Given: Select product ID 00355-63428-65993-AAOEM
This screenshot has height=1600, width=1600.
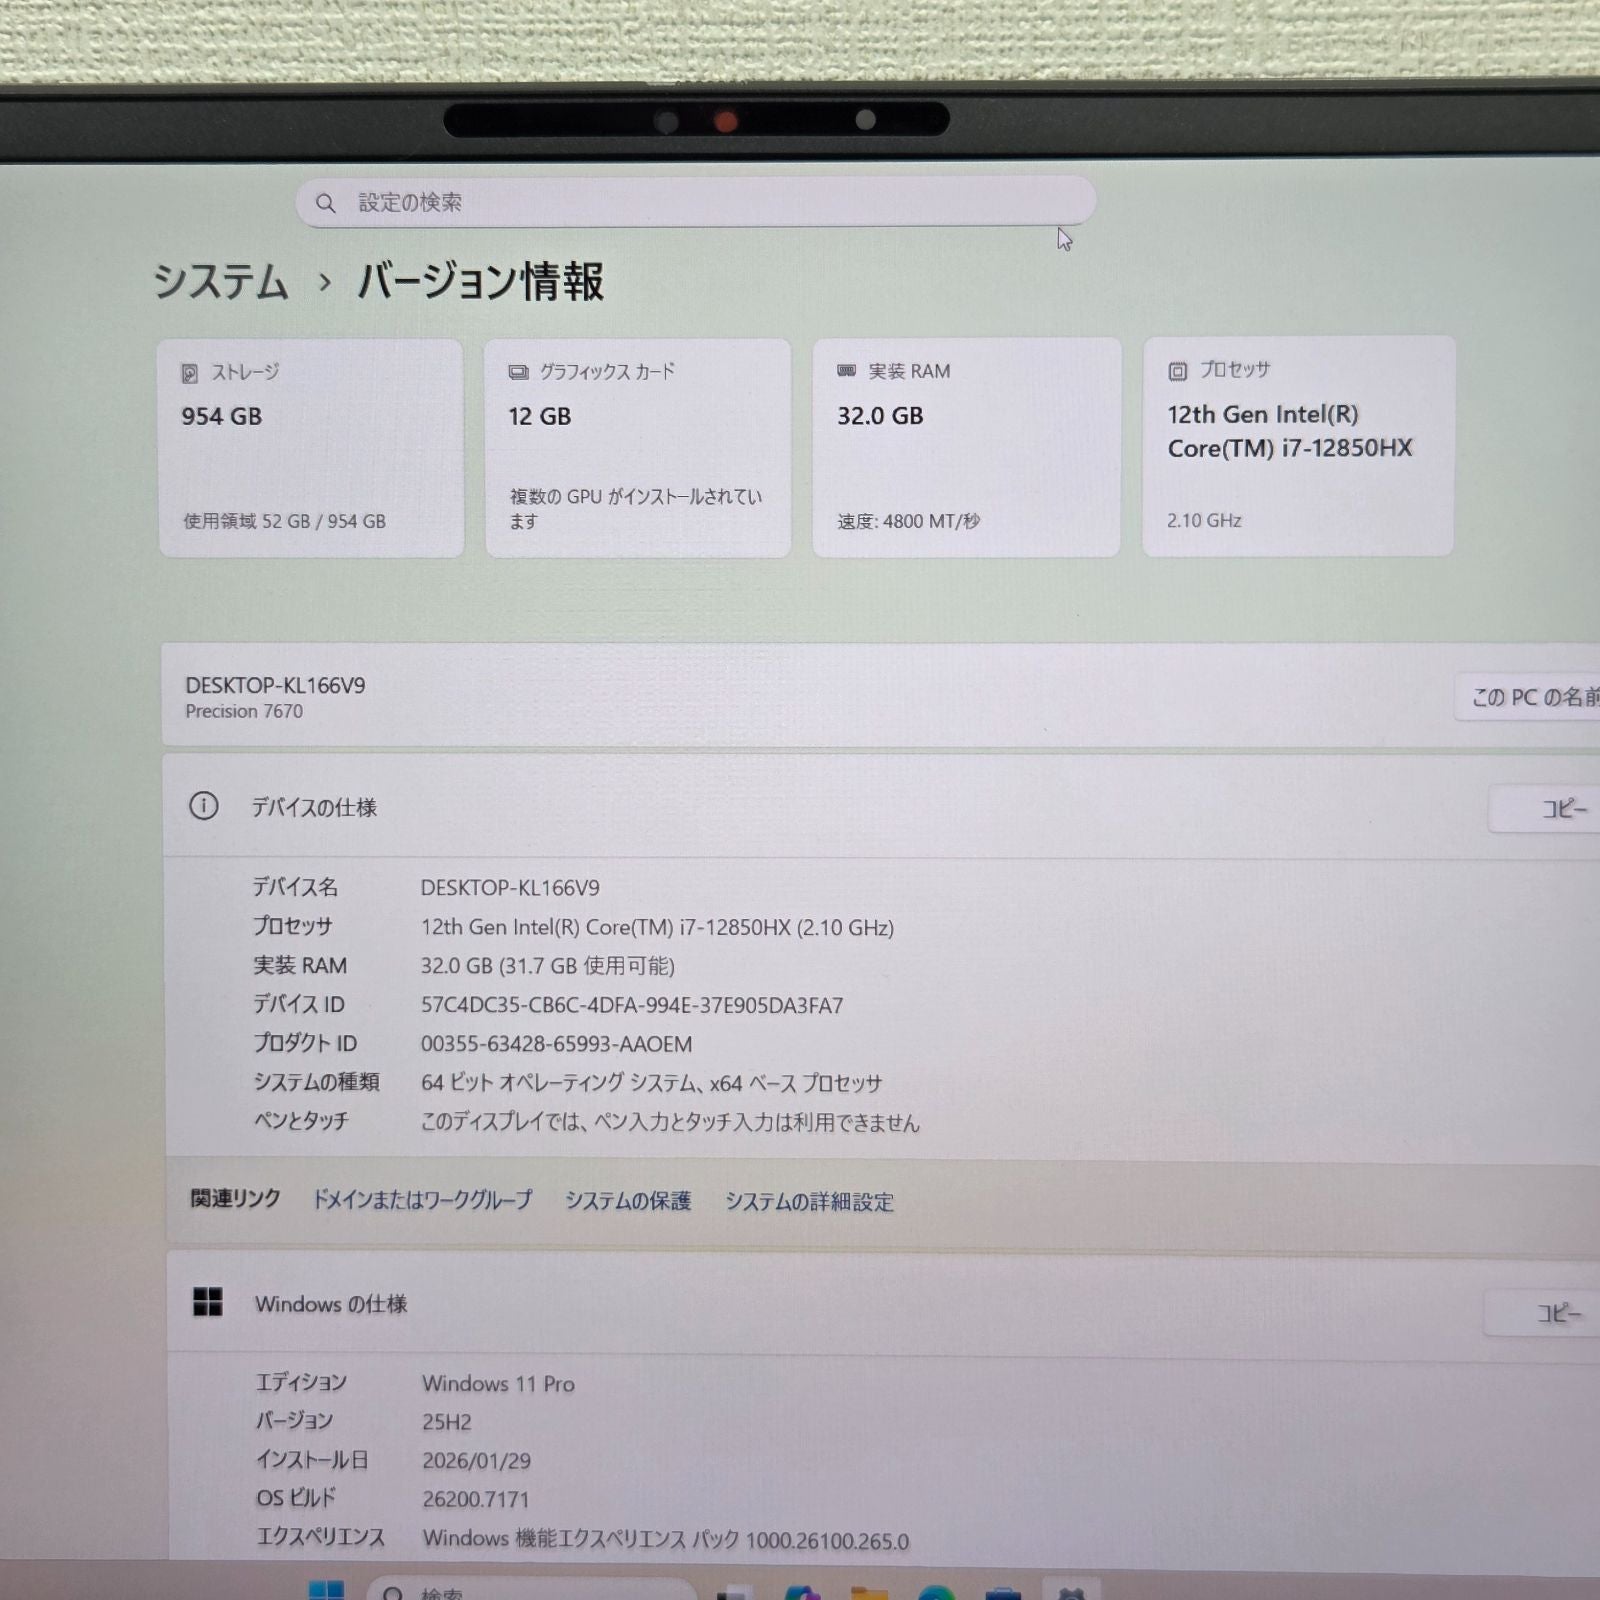Looking at the screenshot, I should click(556, 1044).
